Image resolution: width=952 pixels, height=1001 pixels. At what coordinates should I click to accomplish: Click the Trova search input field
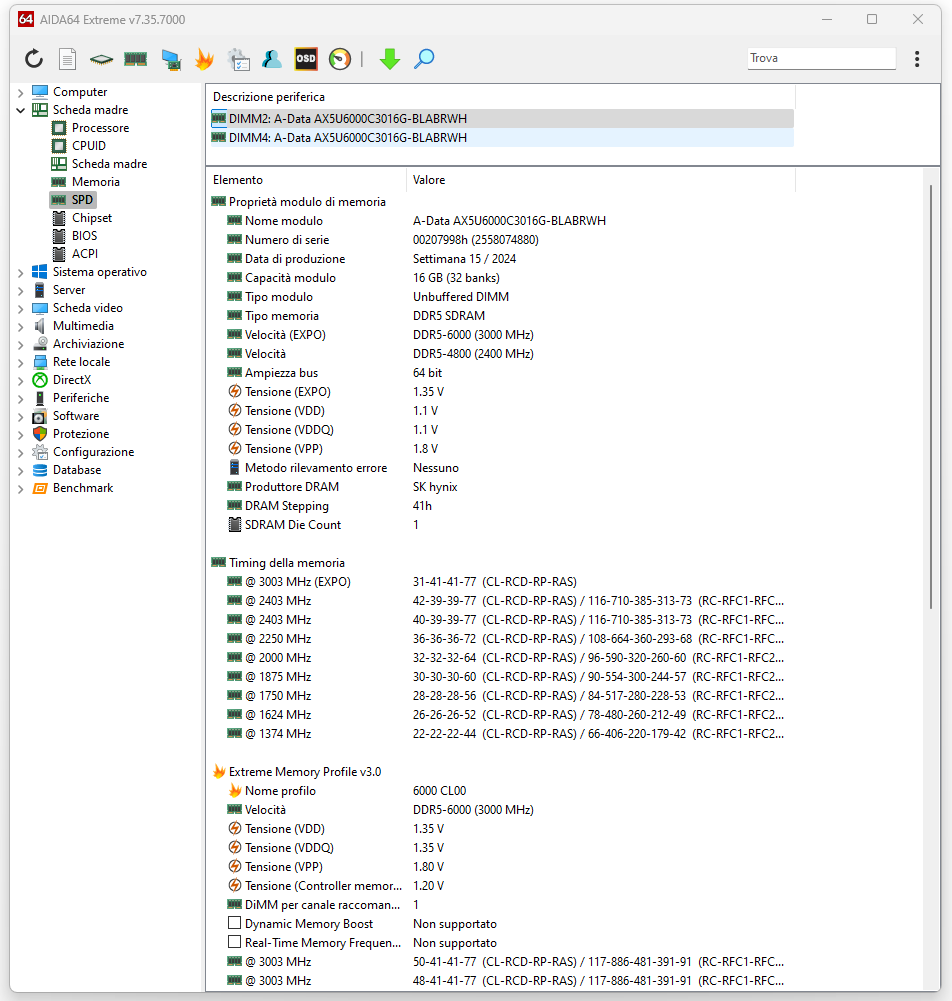(820, 59)
